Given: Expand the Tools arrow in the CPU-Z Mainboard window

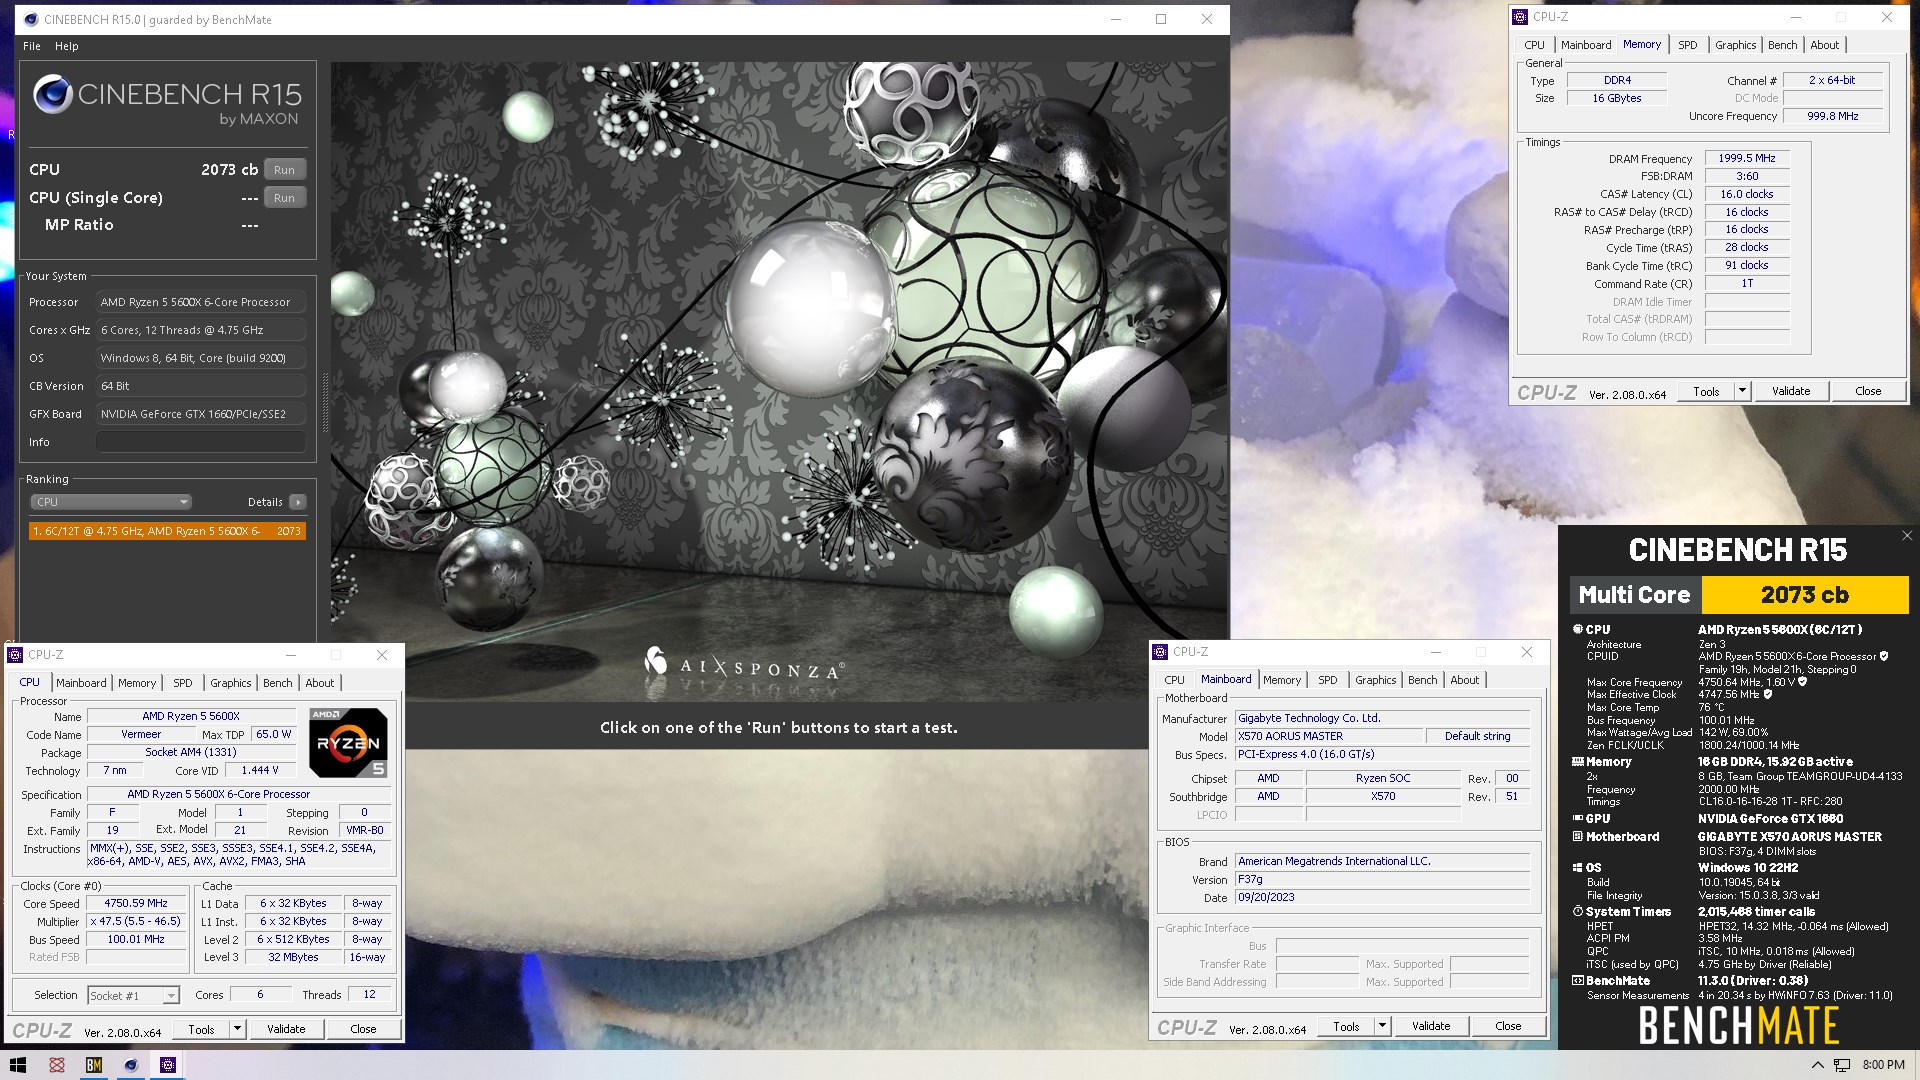Looking at the screenshot, I should pyautogui.click(x=1382, y=1026).
